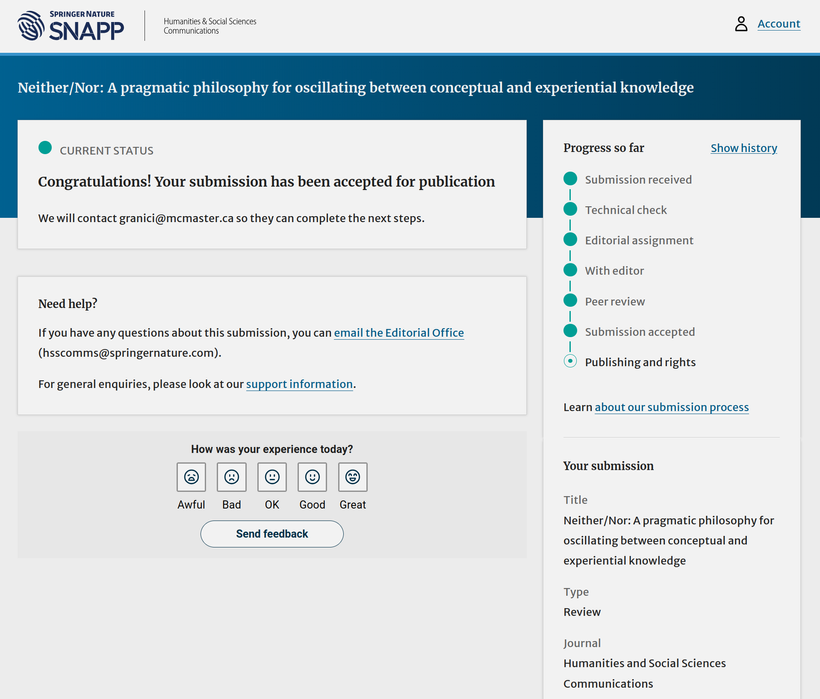Select the Great face rating icon
The width and height of the screenshot is (820, 699).
pos(353,477)
